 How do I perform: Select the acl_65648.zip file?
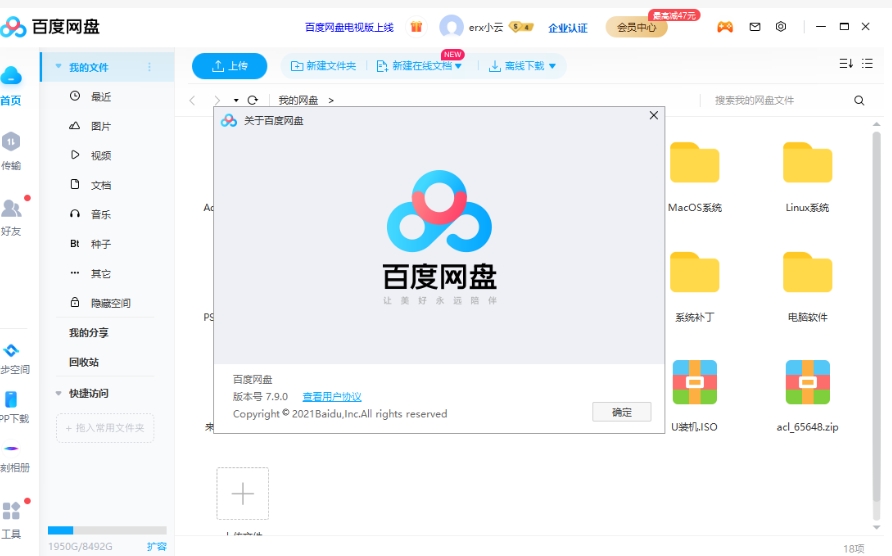[807, 382]
